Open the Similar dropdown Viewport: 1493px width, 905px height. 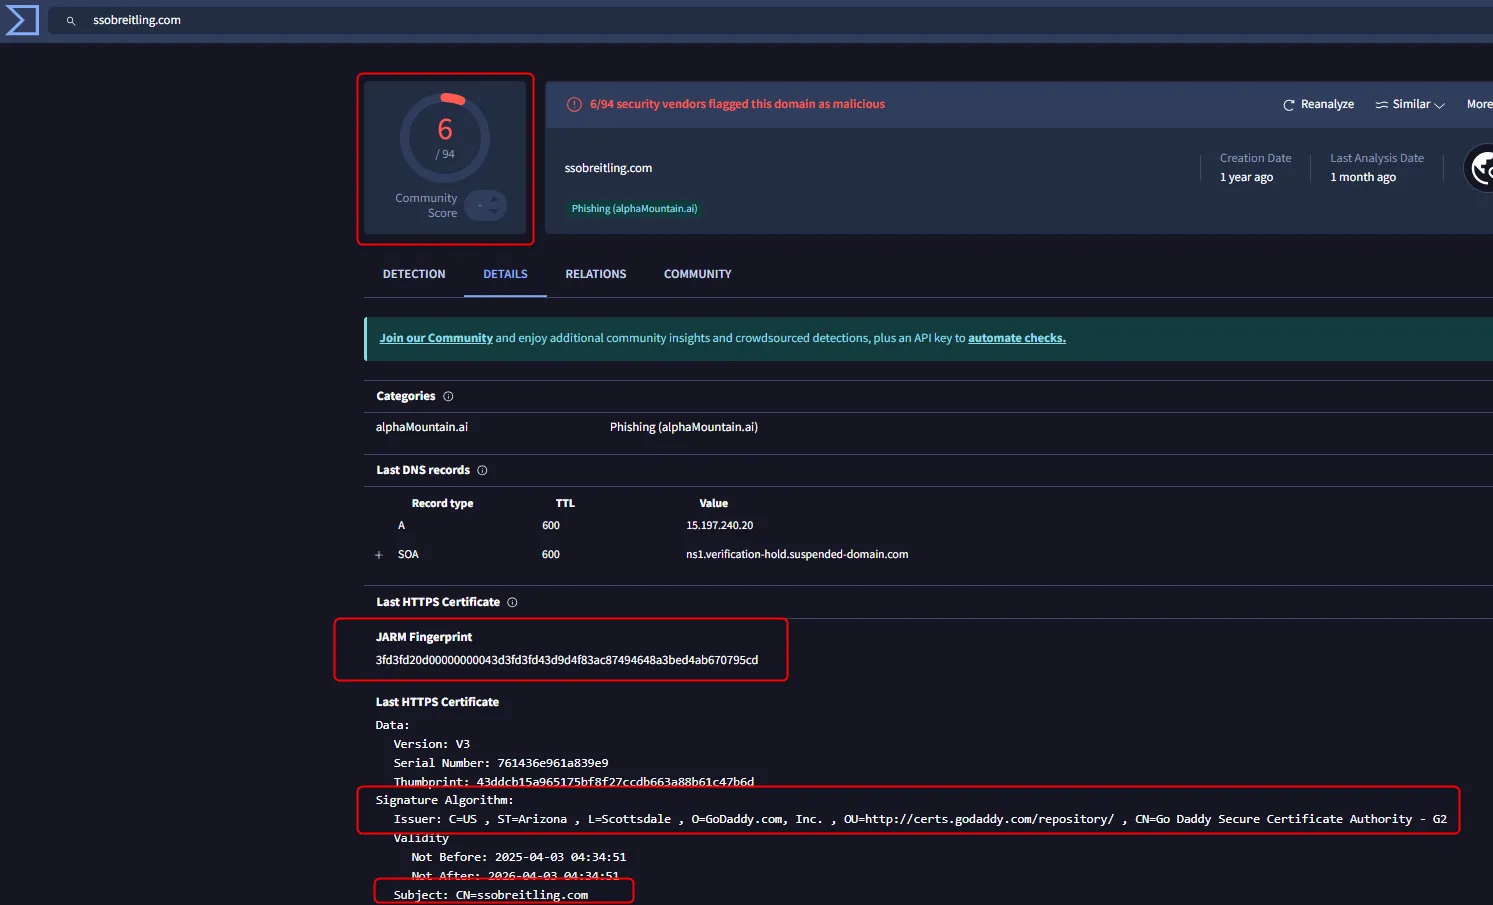pyautogui.click(x=1410, y=104)
